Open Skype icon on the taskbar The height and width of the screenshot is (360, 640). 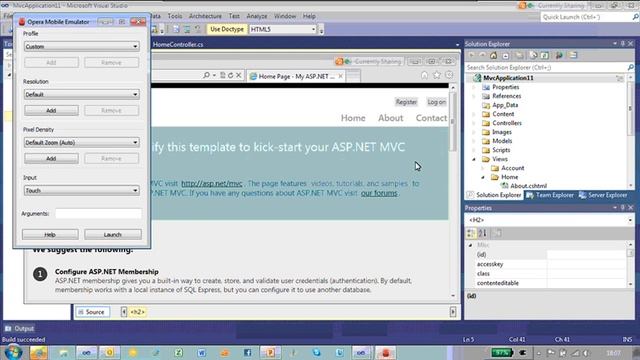pos(316,353)
